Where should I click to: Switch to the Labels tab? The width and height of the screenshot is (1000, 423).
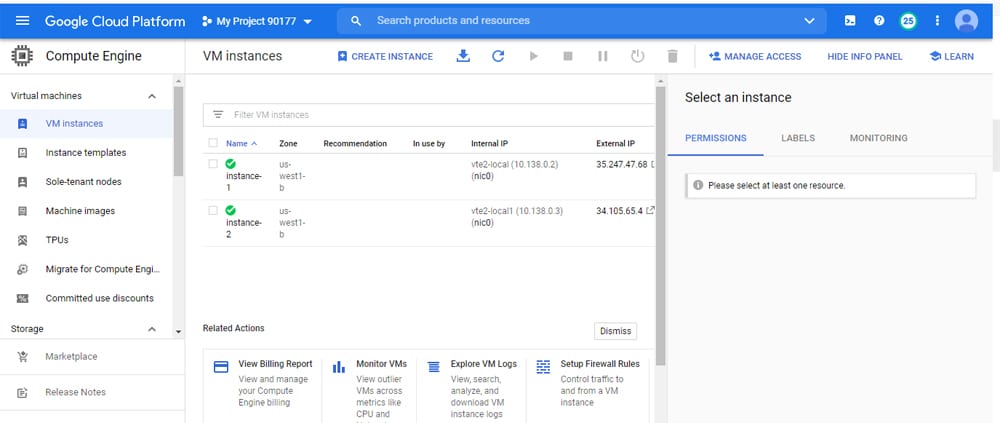[797, 138]
